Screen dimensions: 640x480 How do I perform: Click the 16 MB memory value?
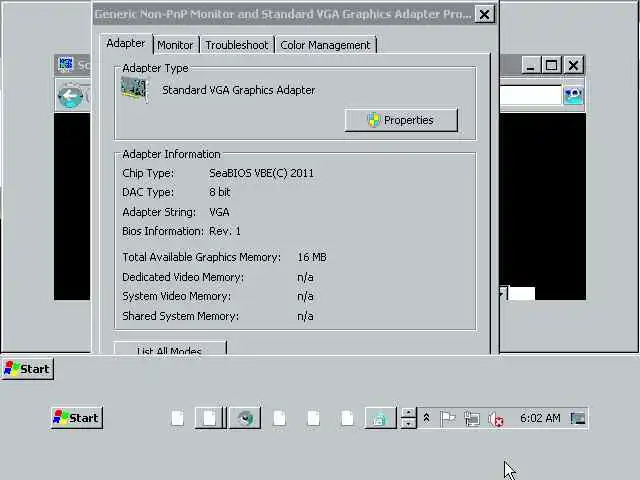point(312,257)
